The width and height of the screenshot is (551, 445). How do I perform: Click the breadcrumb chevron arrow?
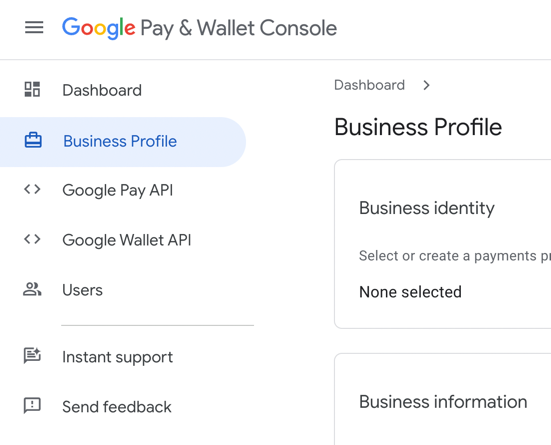coord(426,85)
